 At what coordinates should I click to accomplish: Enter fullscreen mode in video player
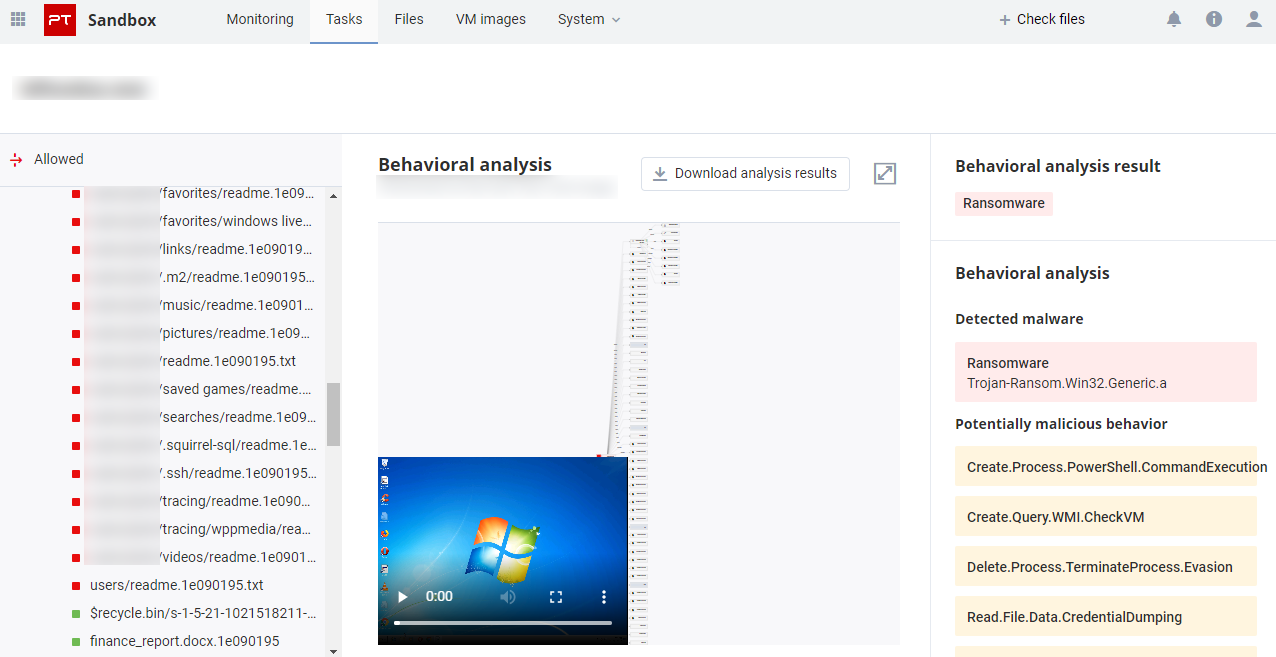tap(556, 597)
